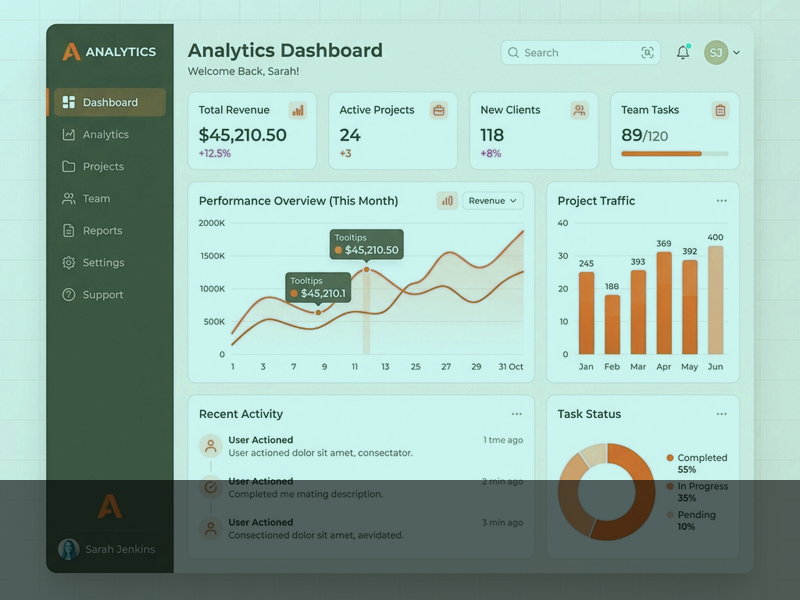Click the New Clients count 118
The width and height of the screenshot is (800, 600).
492,135
